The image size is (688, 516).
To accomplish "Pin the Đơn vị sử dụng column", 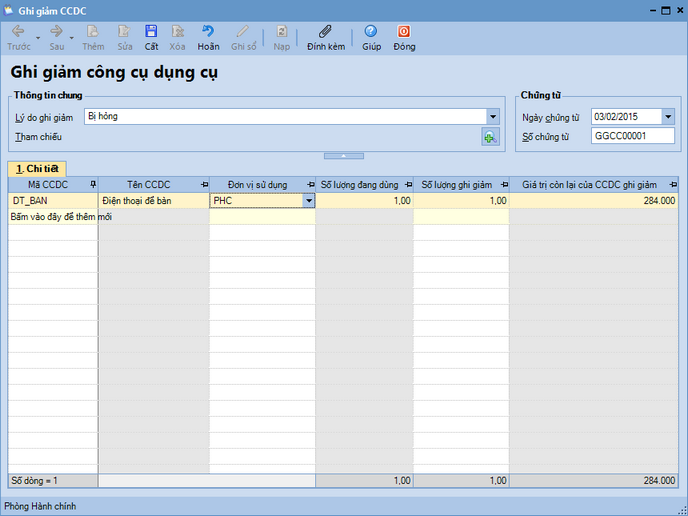I will point(311,185).
